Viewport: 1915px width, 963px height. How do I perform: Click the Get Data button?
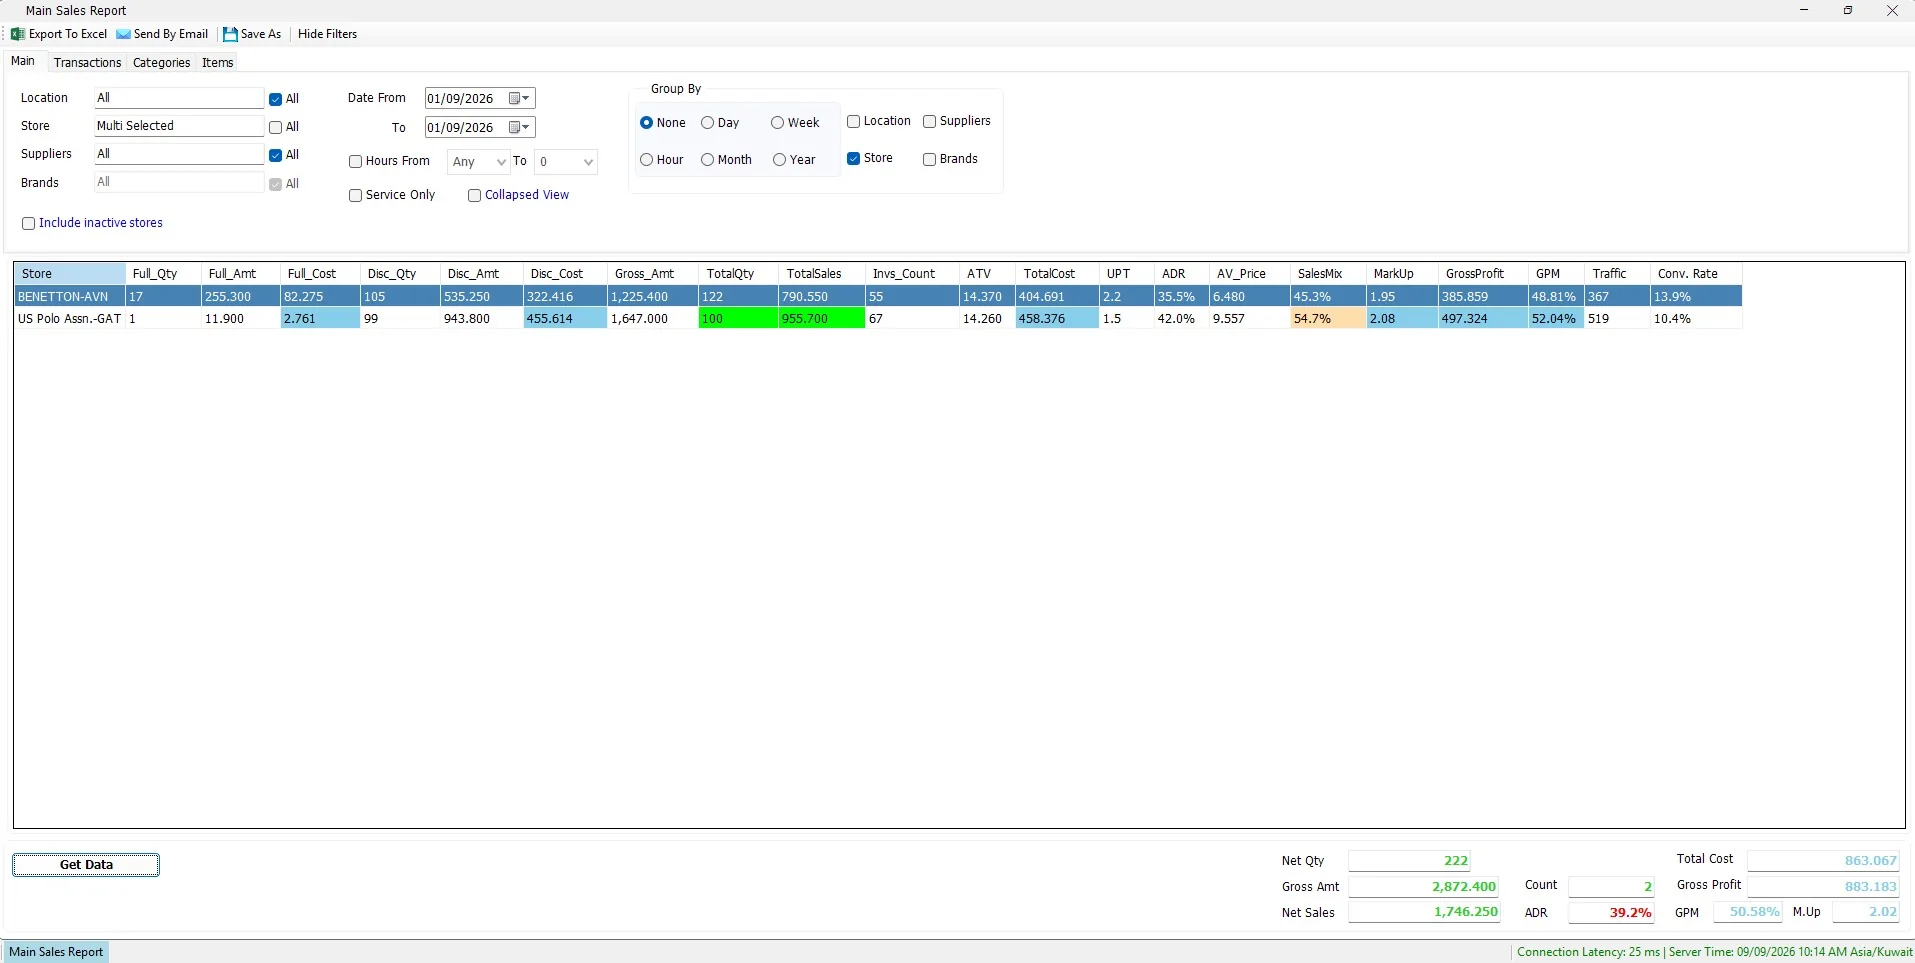[x=86, y=865]
